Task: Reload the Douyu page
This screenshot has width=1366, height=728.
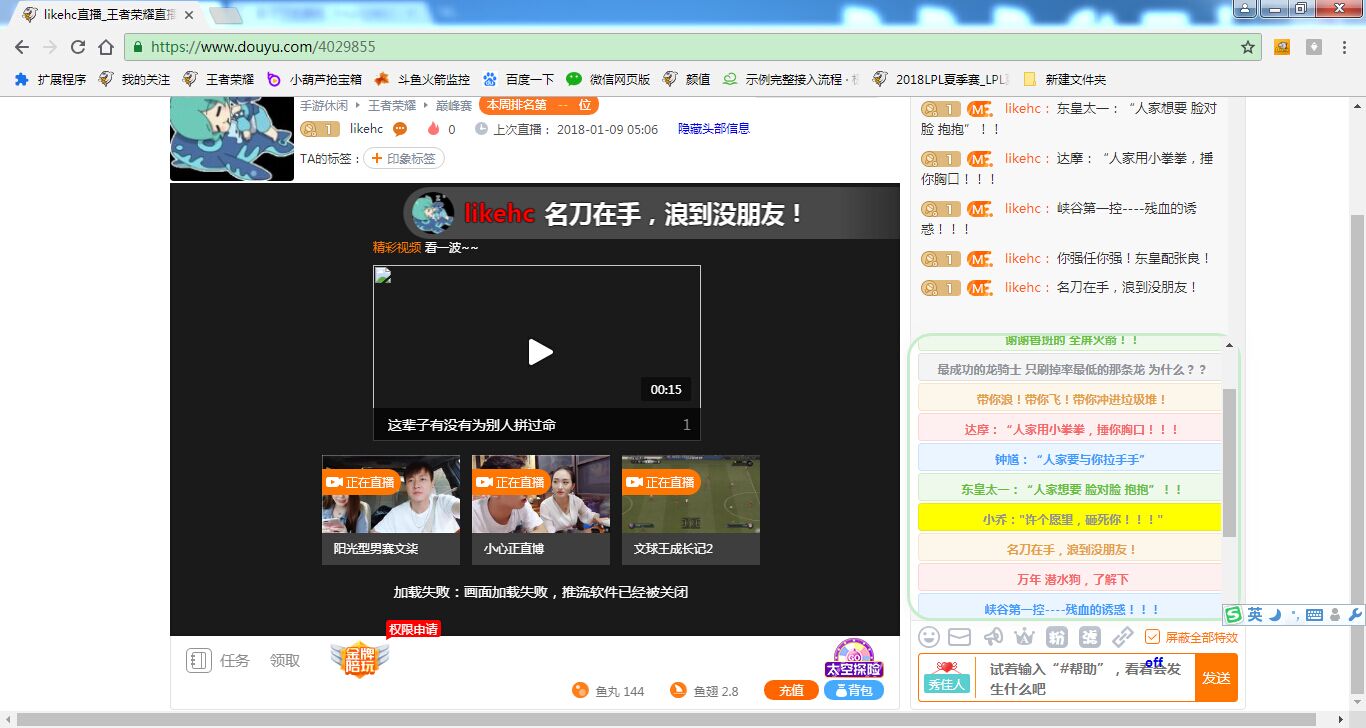Action: (x=78, y=47)
